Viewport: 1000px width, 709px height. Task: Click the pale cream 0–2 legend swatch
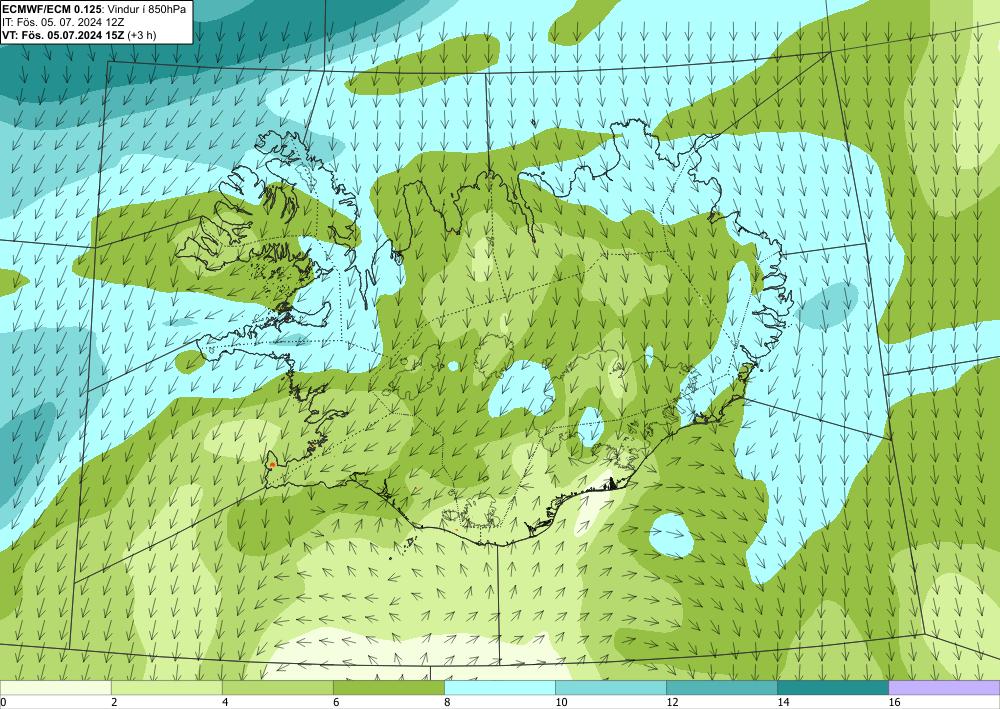pos(55,688)
